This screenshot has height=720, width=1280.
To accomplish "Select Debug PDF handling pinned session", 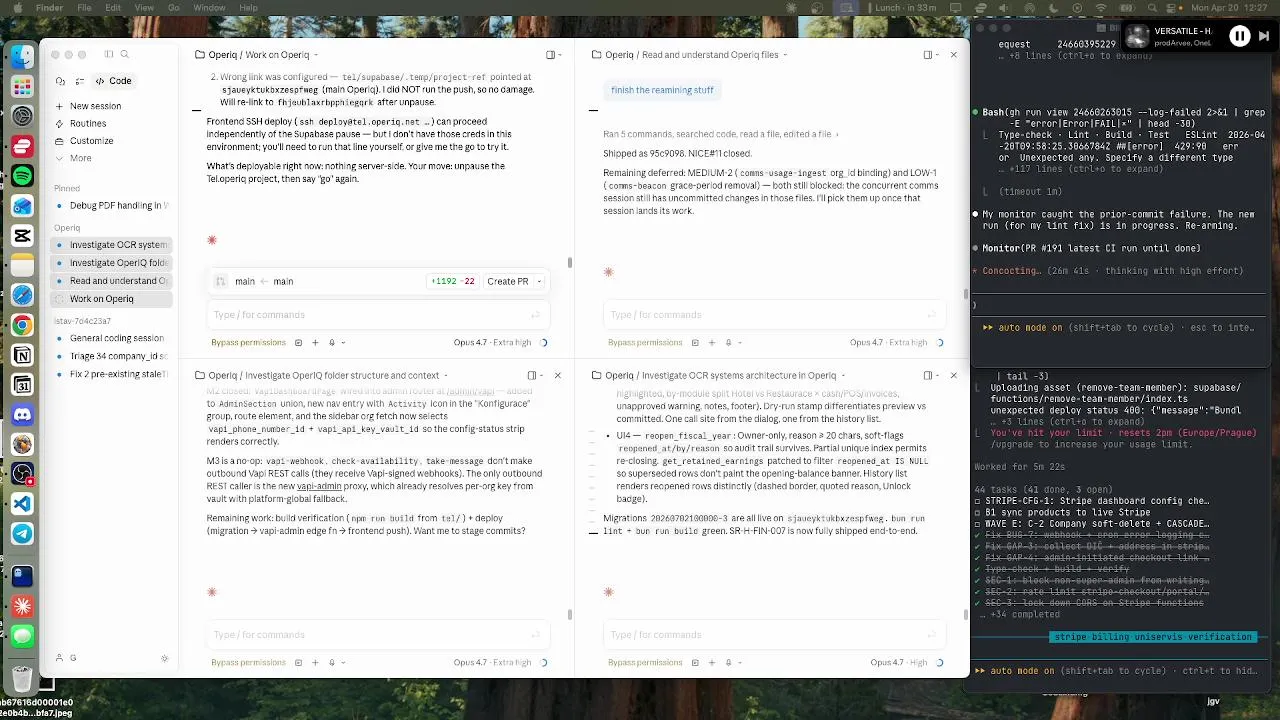I will coord(113,205).
